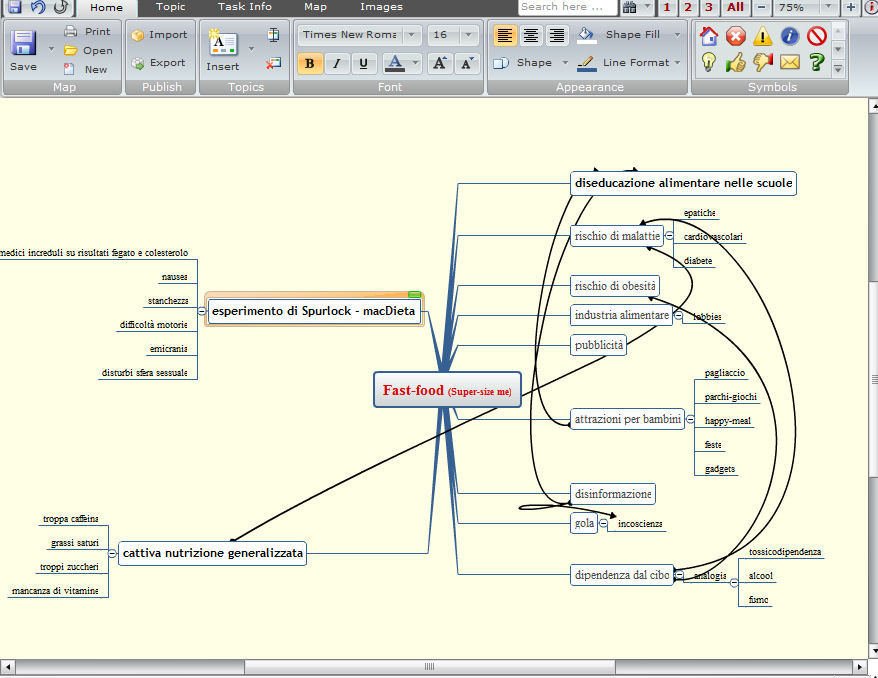This screenshot has width=878, height=678.
Task: Click the Insert topic icon
Action: [222, 43]
